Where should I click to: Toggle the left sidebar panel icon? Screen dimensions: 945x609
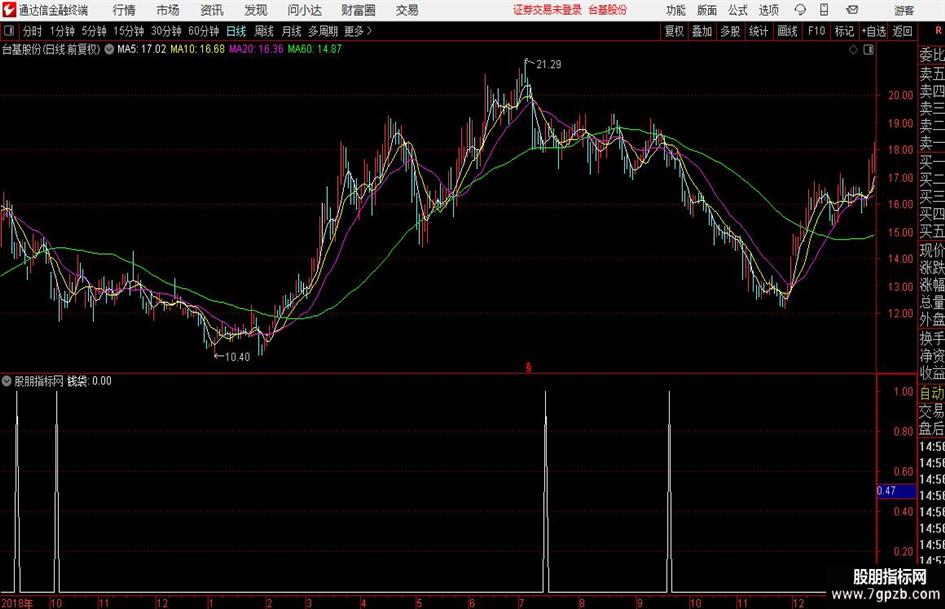(9, 31)
